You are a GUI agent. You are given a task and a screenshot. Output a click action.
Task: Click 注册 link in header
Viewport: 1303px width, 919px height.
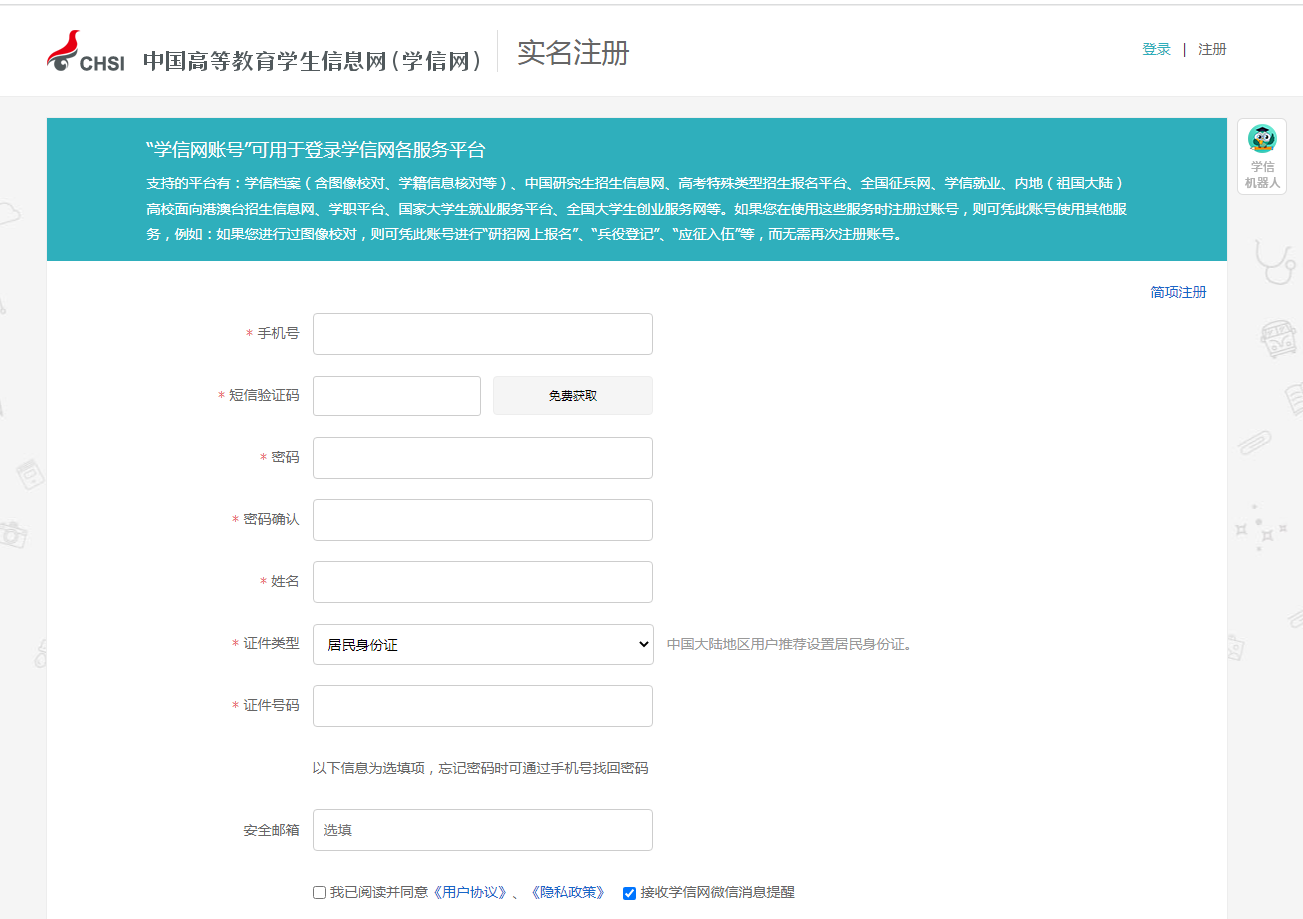click(x=1212, y=49)
